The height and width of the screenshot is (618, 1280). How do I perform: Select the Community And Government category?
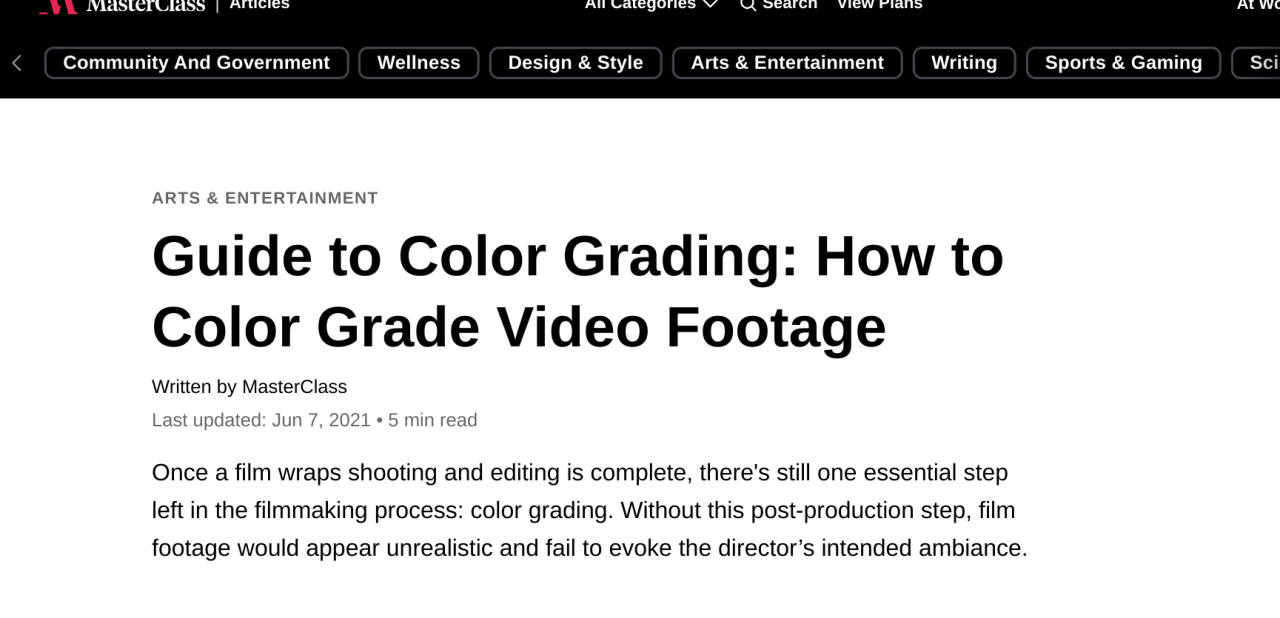pos(196,63)
